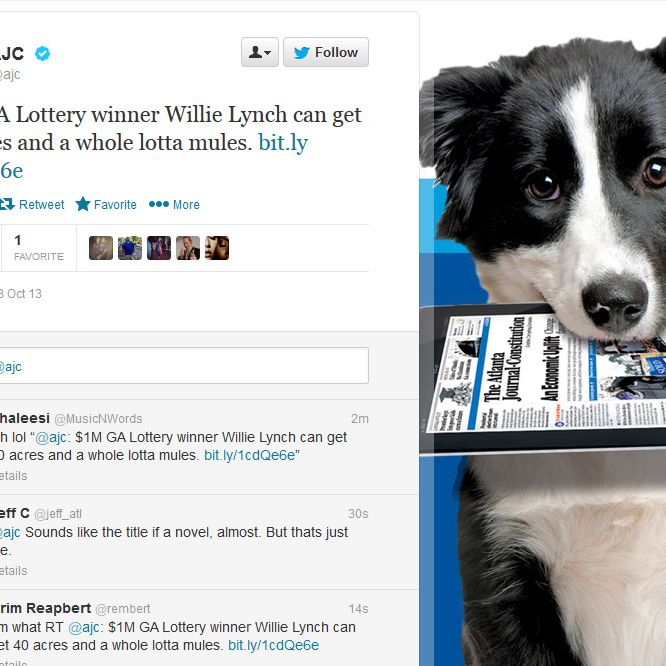
Task: Open the second avatar with the blue shirt
Action: pyautogui.click(x=130, y=248)
